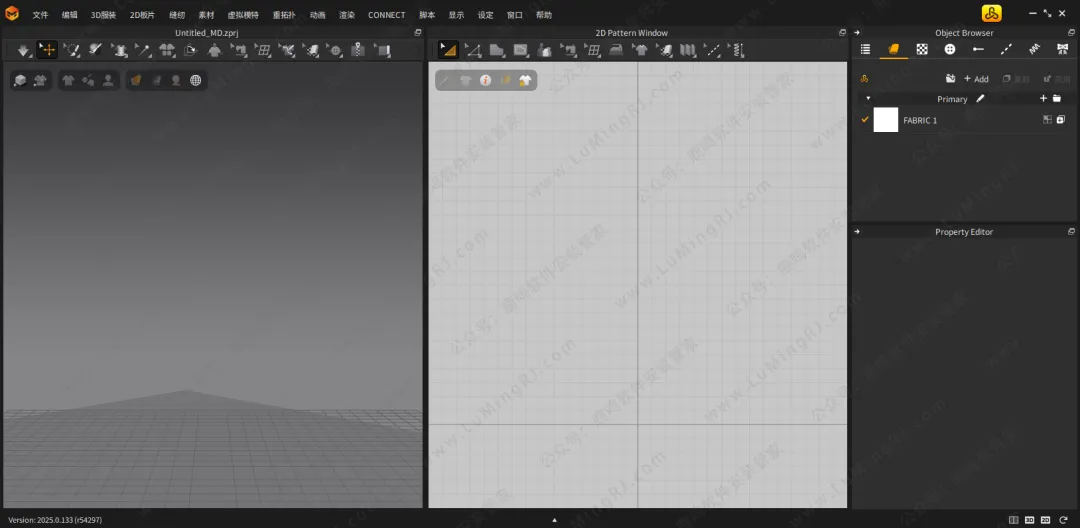
Task: Toggle the garment display icon in 3D view
Action: tap(68, 80)
